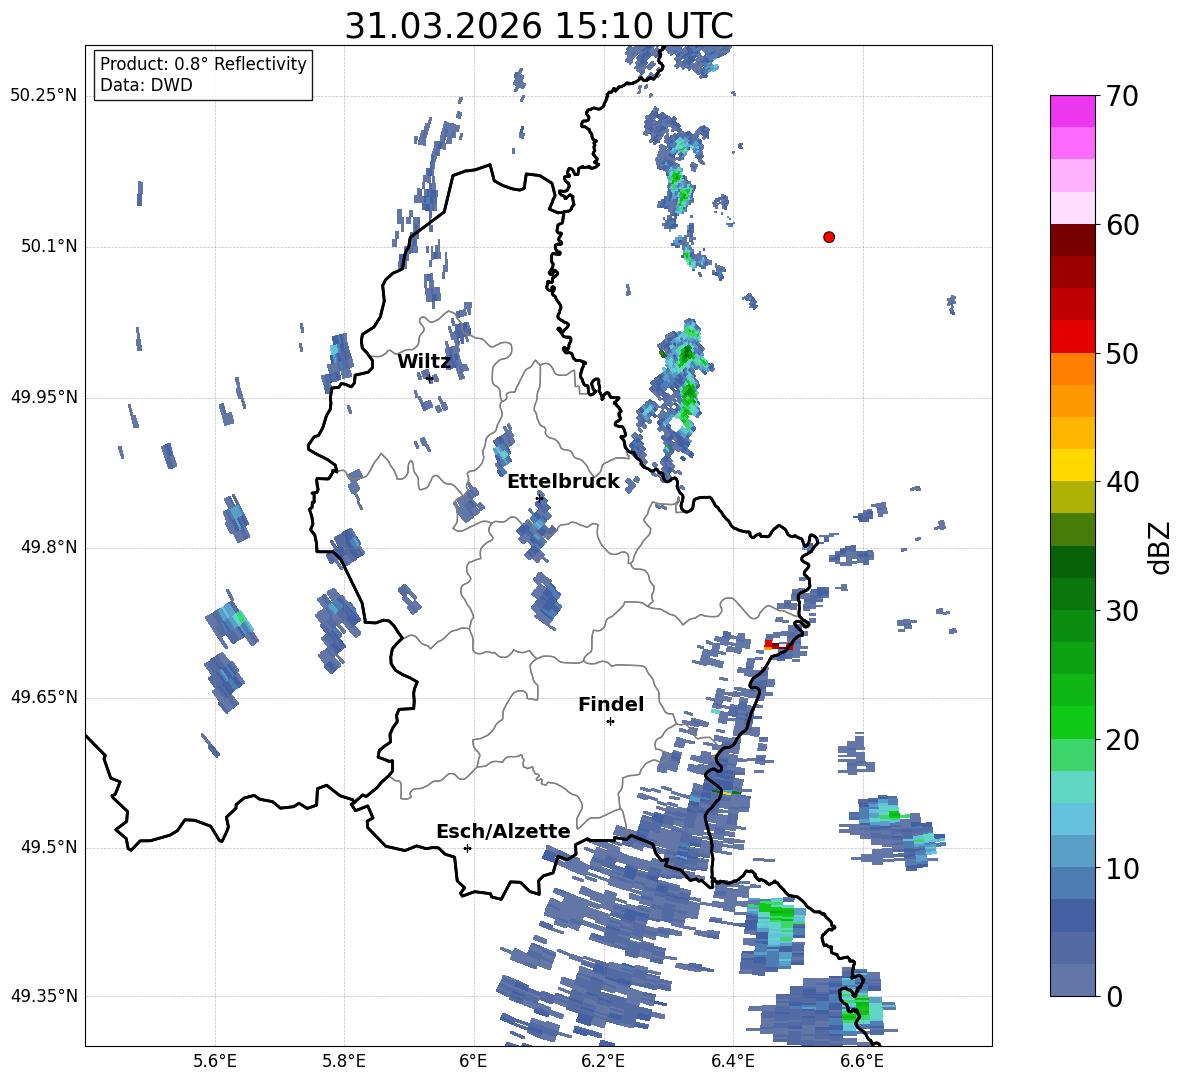Click the Esch/Alzette city label
The image size is (1184, 1081).
pos(503,831)
